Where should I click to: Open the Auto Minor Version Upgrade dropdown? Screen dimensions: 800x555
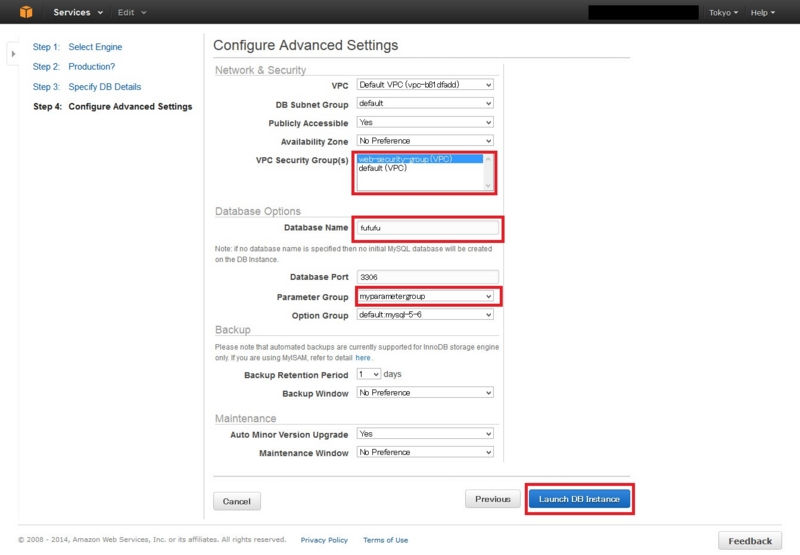[425, 434]
